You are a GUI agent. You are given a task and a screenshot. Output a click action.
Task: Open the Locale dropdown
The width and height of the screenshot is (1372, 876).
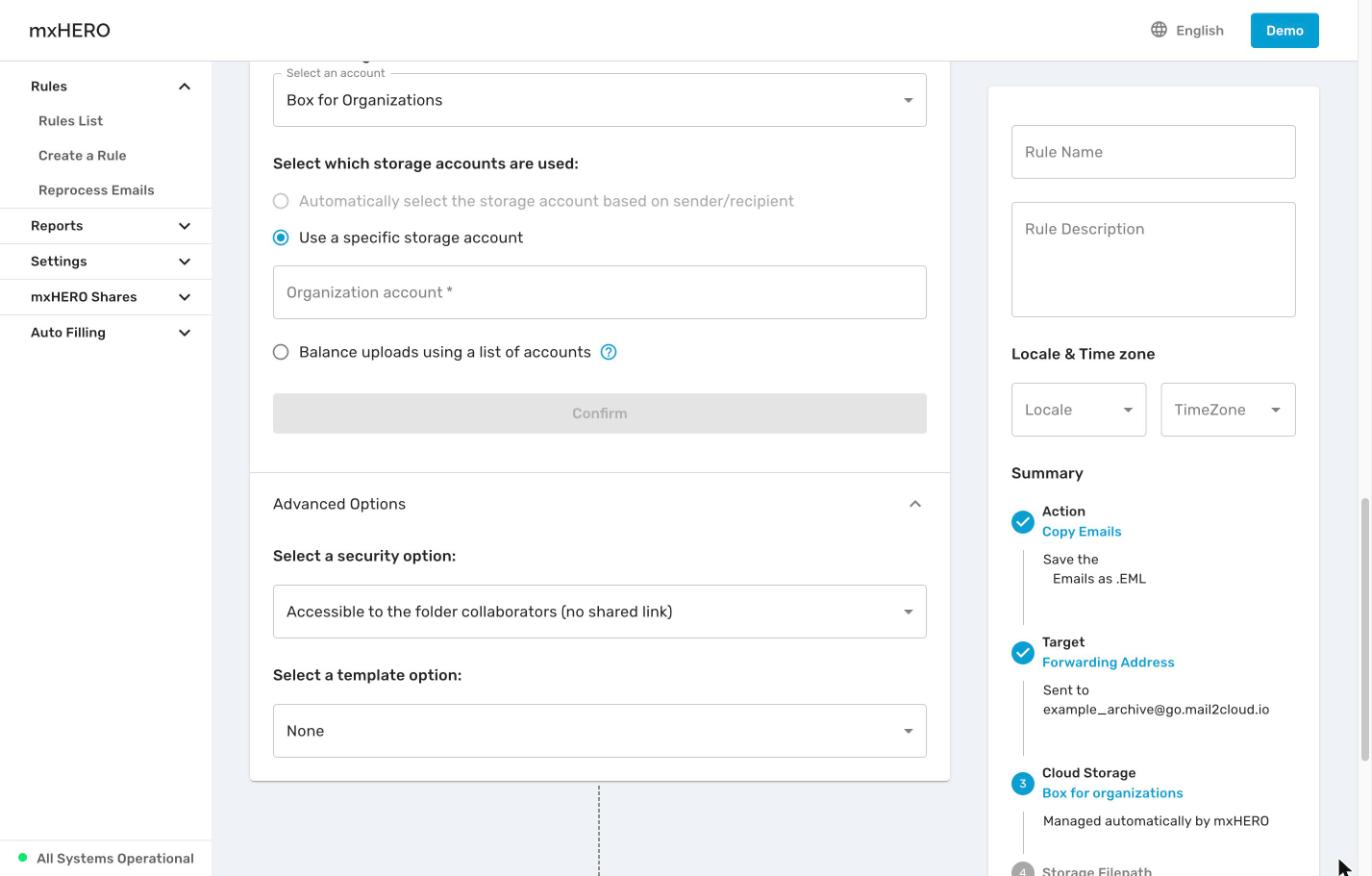1078,410
